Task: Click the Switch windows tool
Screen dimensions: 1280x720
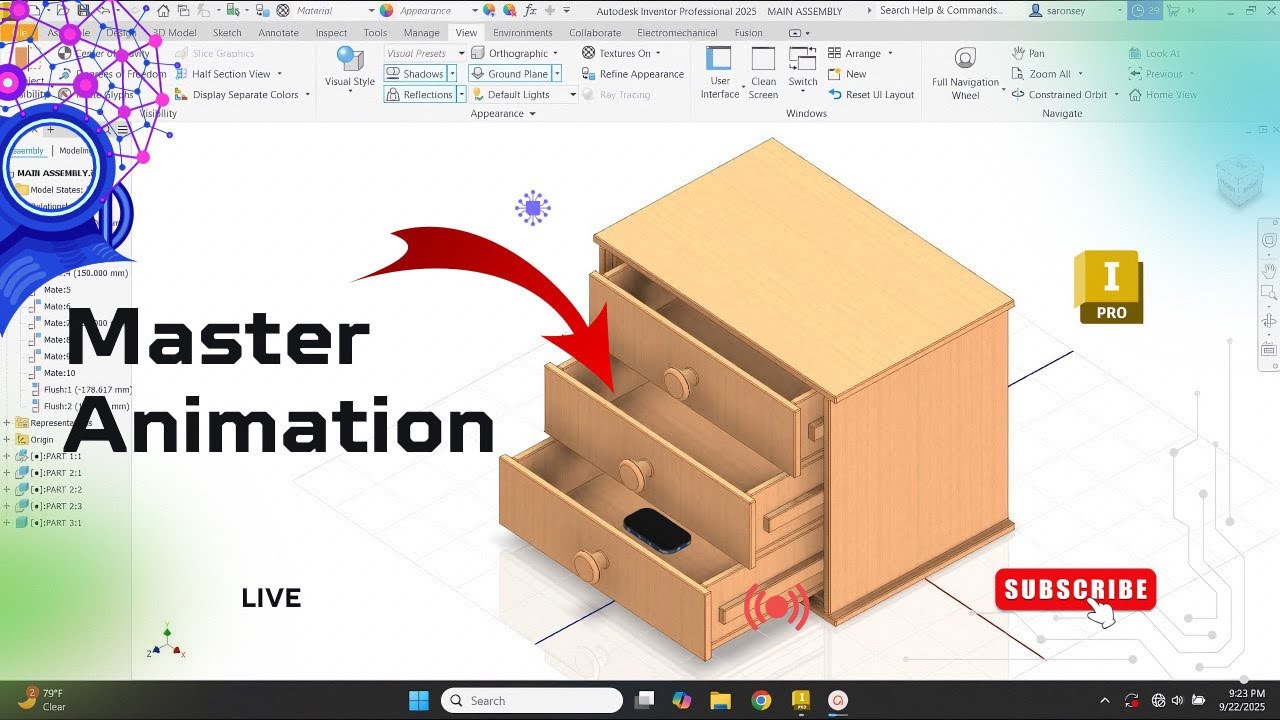Action: [803, 70]
